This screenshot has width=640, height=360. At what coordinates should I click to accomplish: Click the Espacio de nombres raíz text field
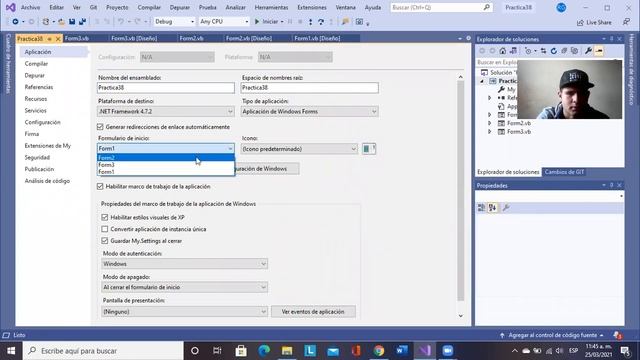click(309, 88)
